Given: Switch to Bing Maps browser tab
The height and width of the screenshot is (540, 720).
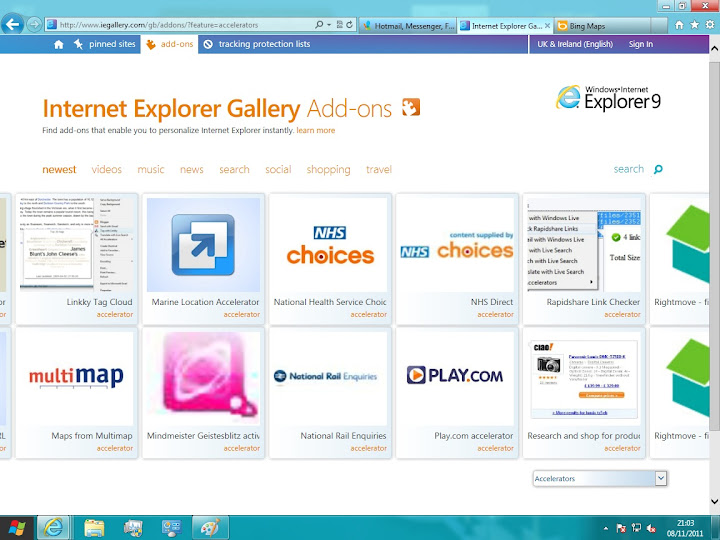Looking at the screenshot, I should pos(602,26).
